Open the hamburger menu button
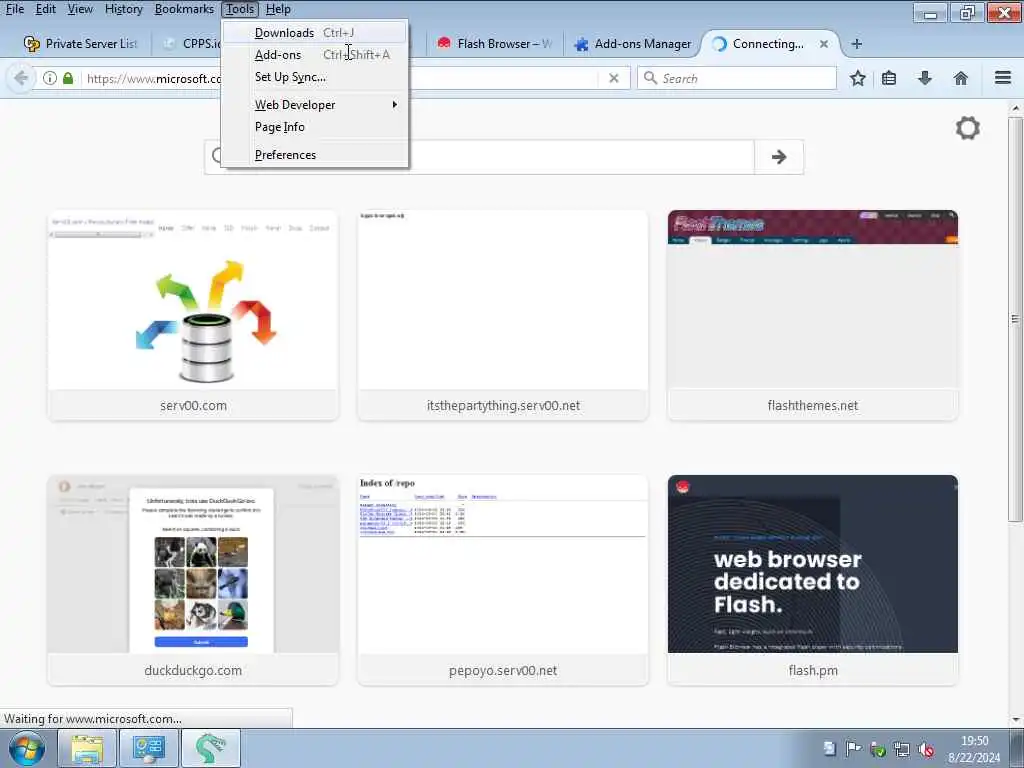The image size is (1024, 768). pyautogui.click(x=1003, y=78)
